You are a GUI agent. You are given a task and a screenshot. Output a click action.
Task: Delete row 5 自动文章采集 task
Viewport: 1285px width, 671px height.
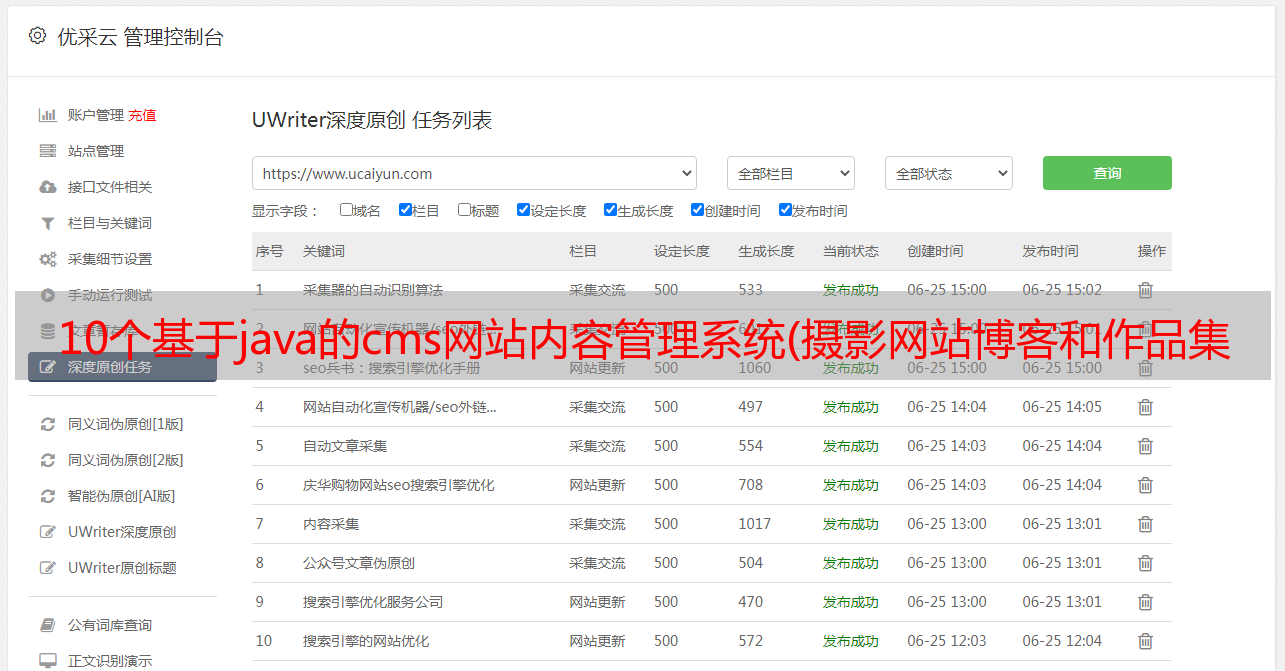point(1146,446)
